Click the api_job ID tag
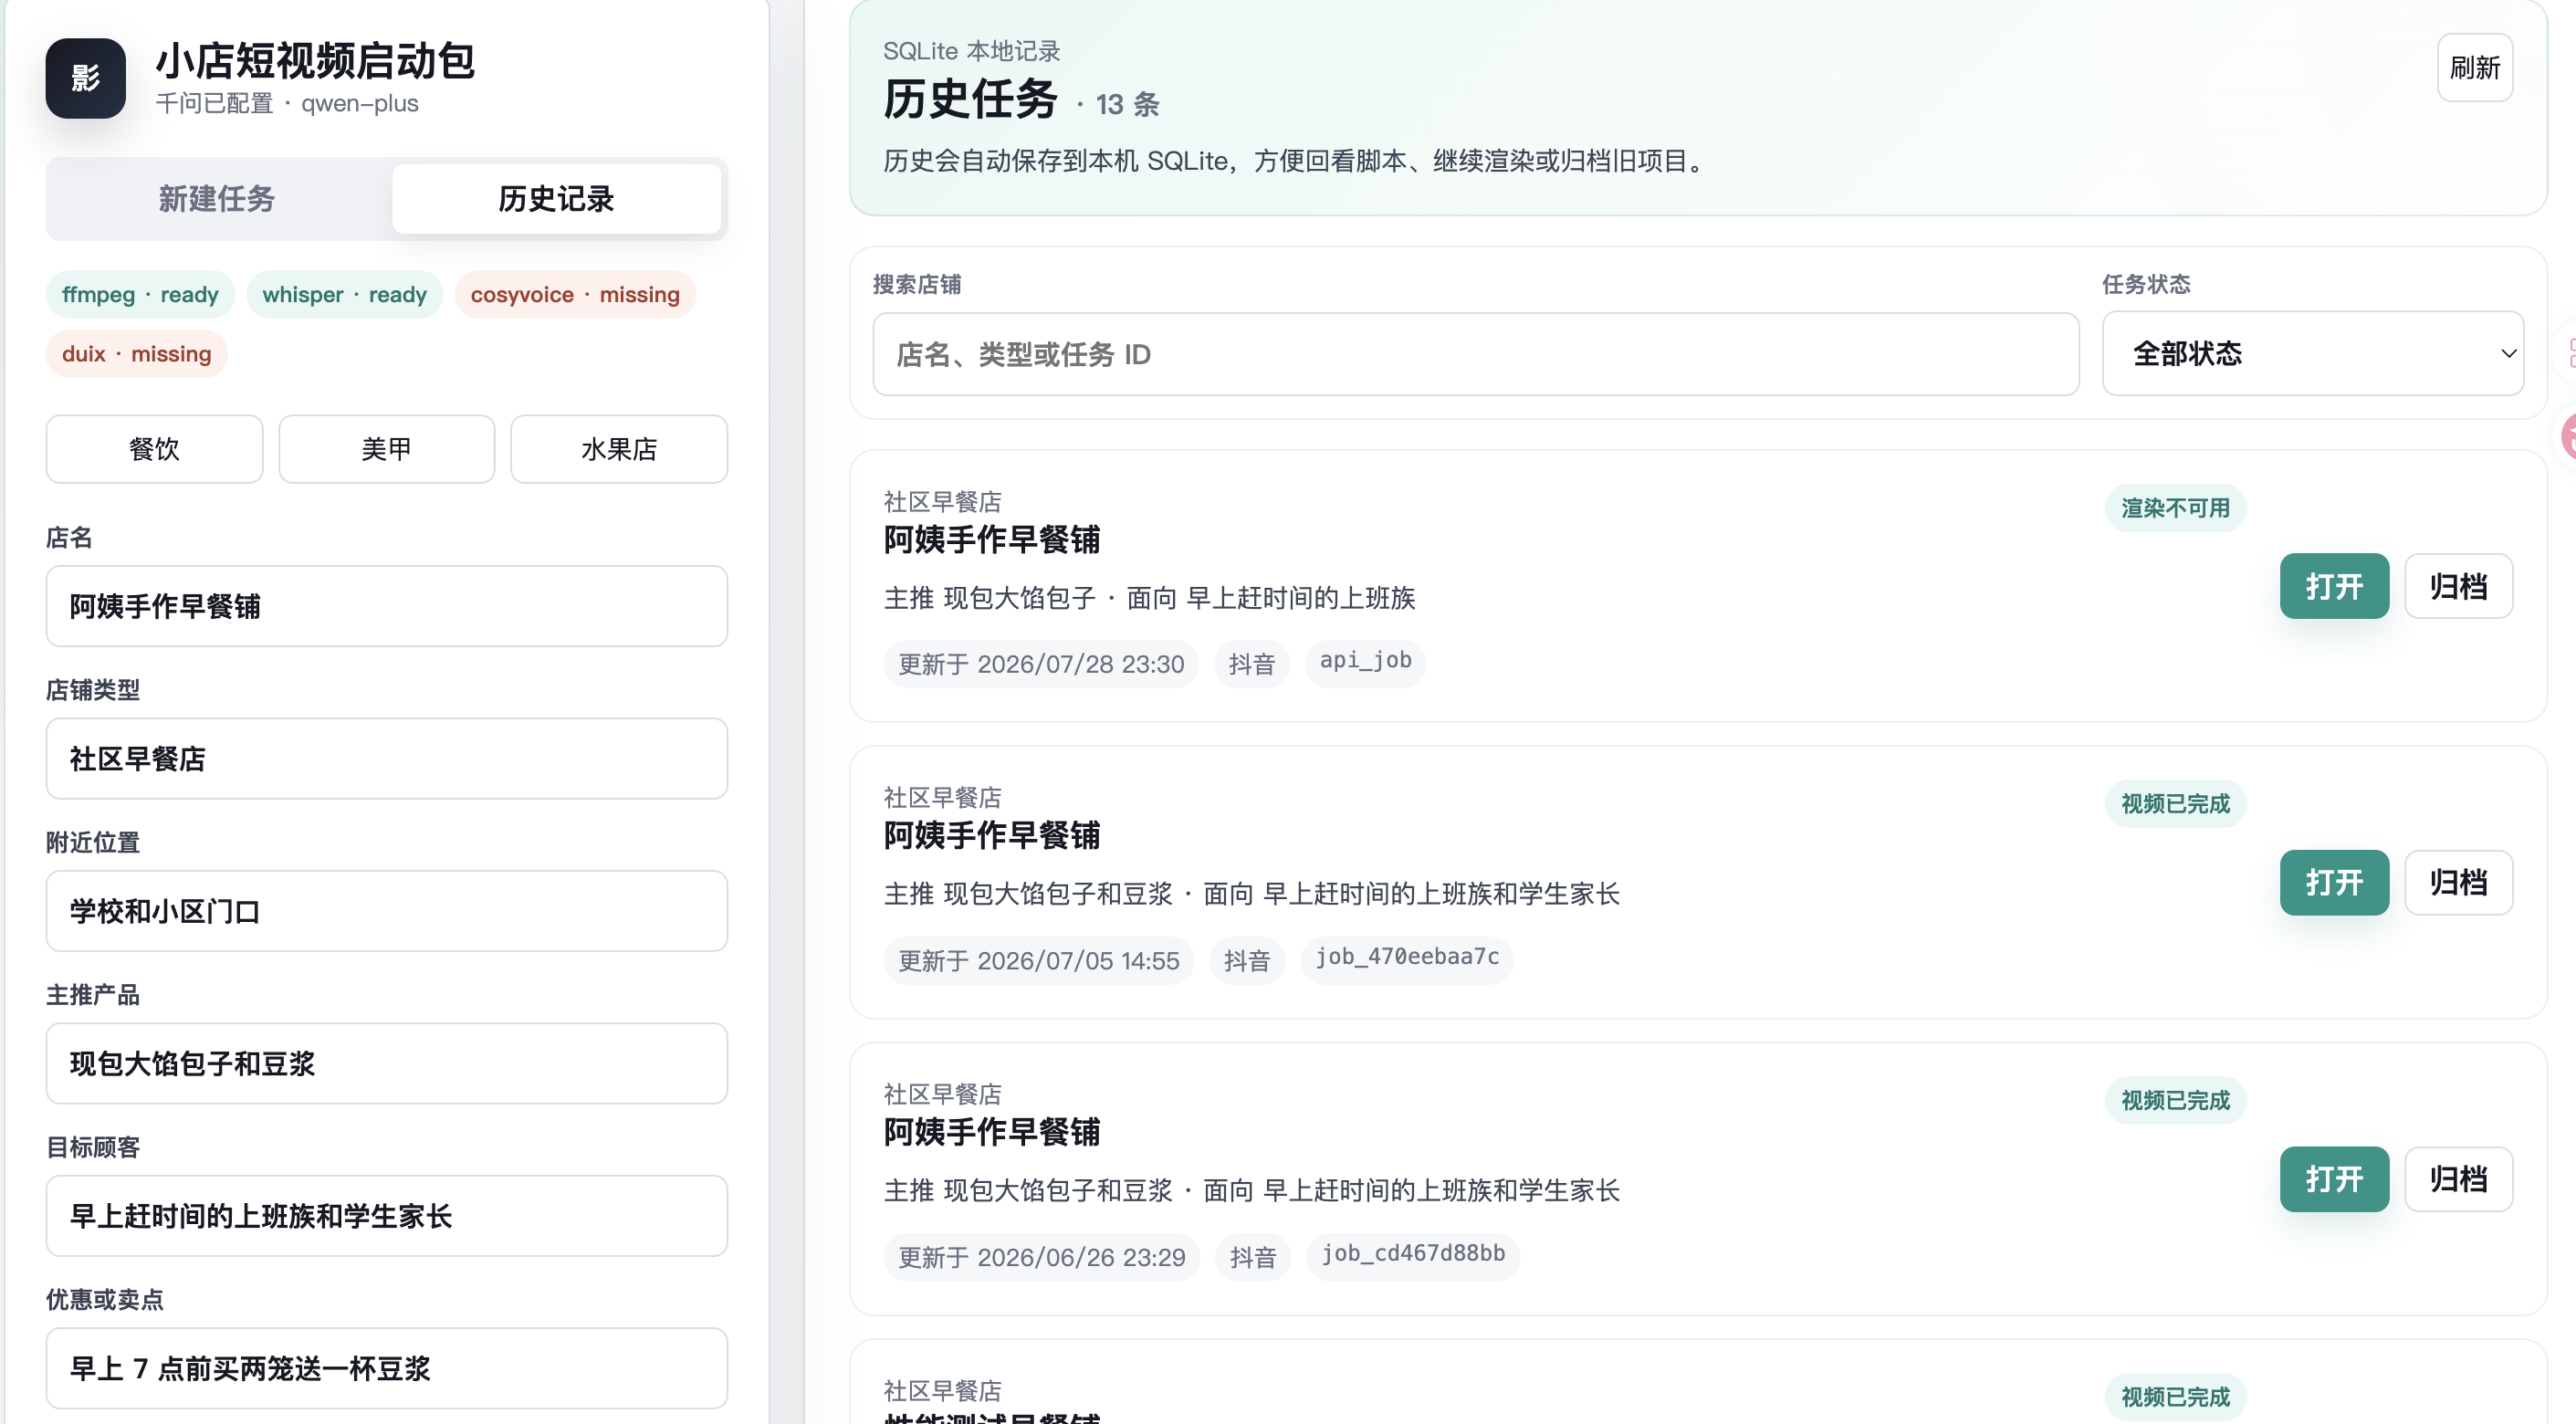Viewport: 2576px width, 1424px height. click(1365, 663)
